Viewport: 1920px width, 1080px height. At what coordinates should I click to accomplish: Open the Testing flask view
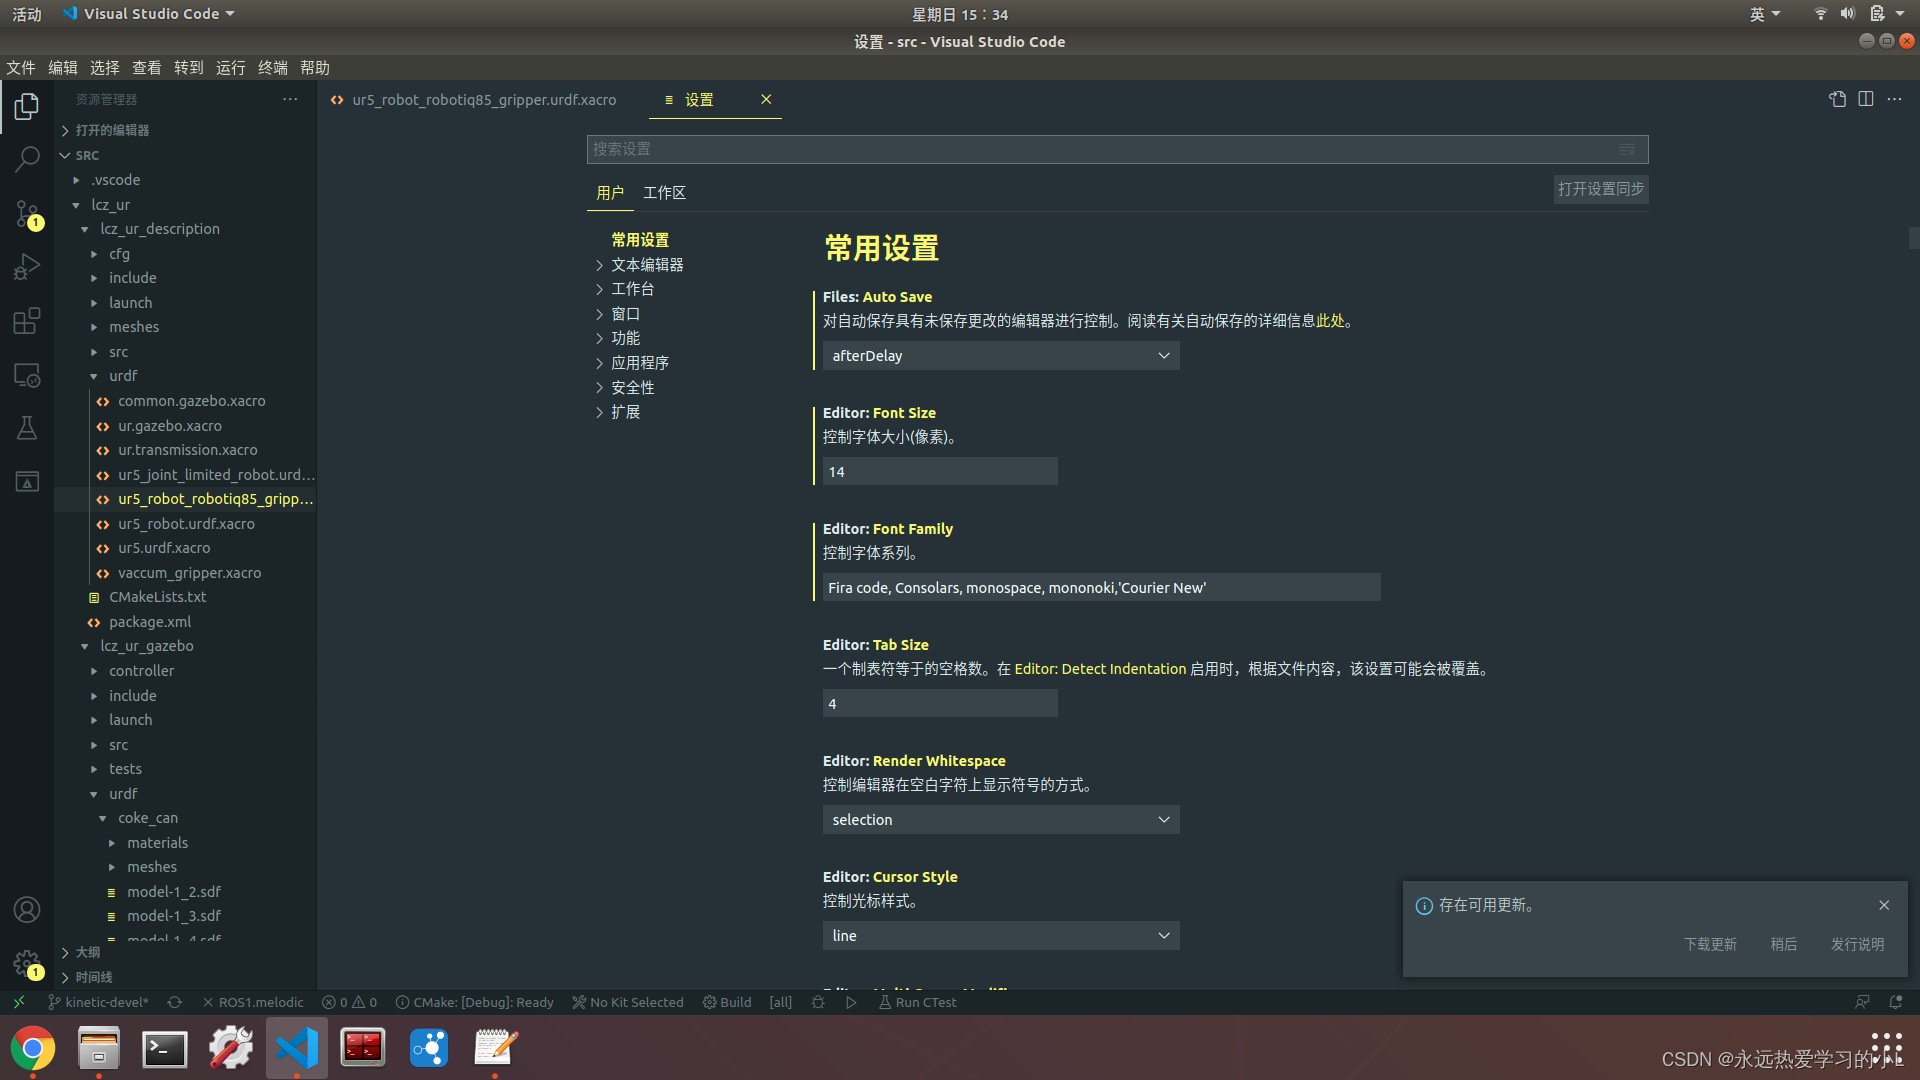pos(27,428)
